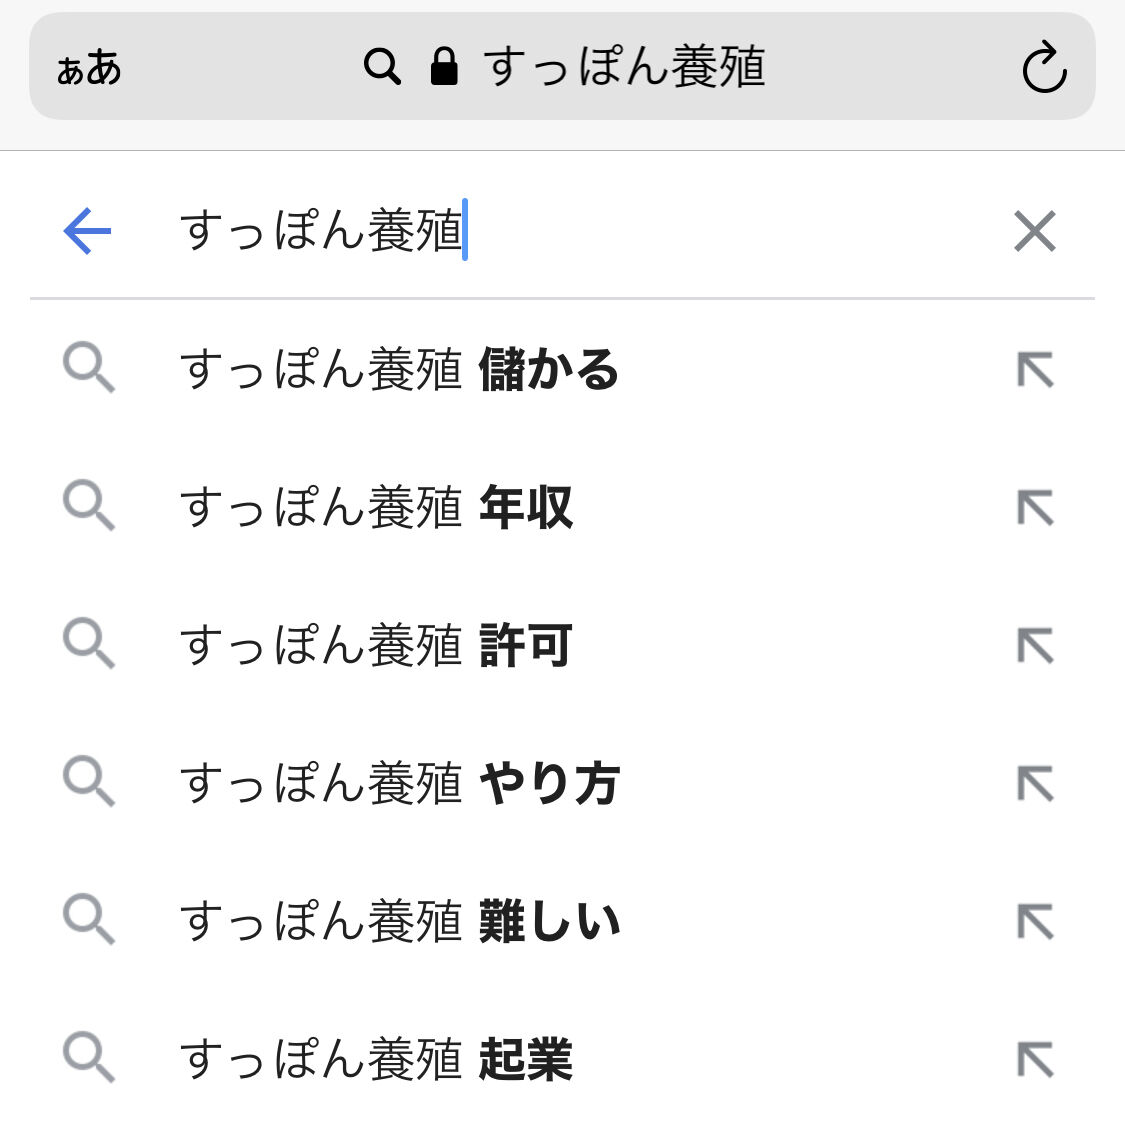The width and height of the screenshot is (1125, 1126).
Task: Select suggestion すっぽん養殖 難しい
Action: 400,921
